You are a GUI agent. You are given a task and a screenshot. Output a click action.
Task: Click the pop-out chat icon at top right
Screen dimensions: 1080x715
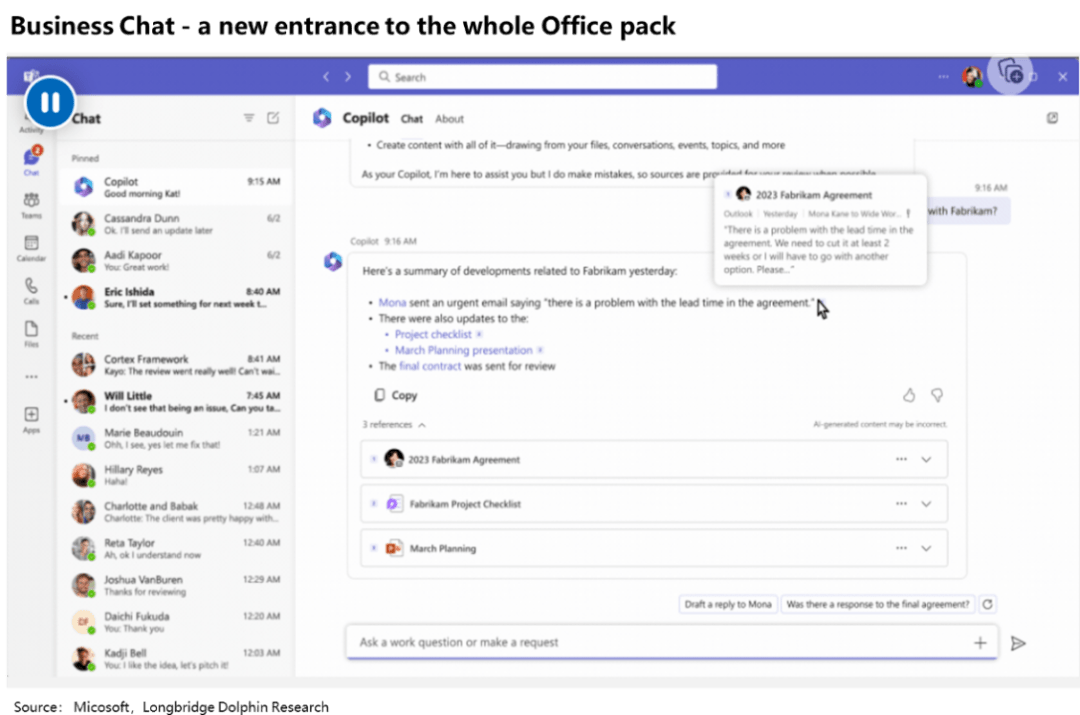pyautogui.click(x=1052, y=118)
